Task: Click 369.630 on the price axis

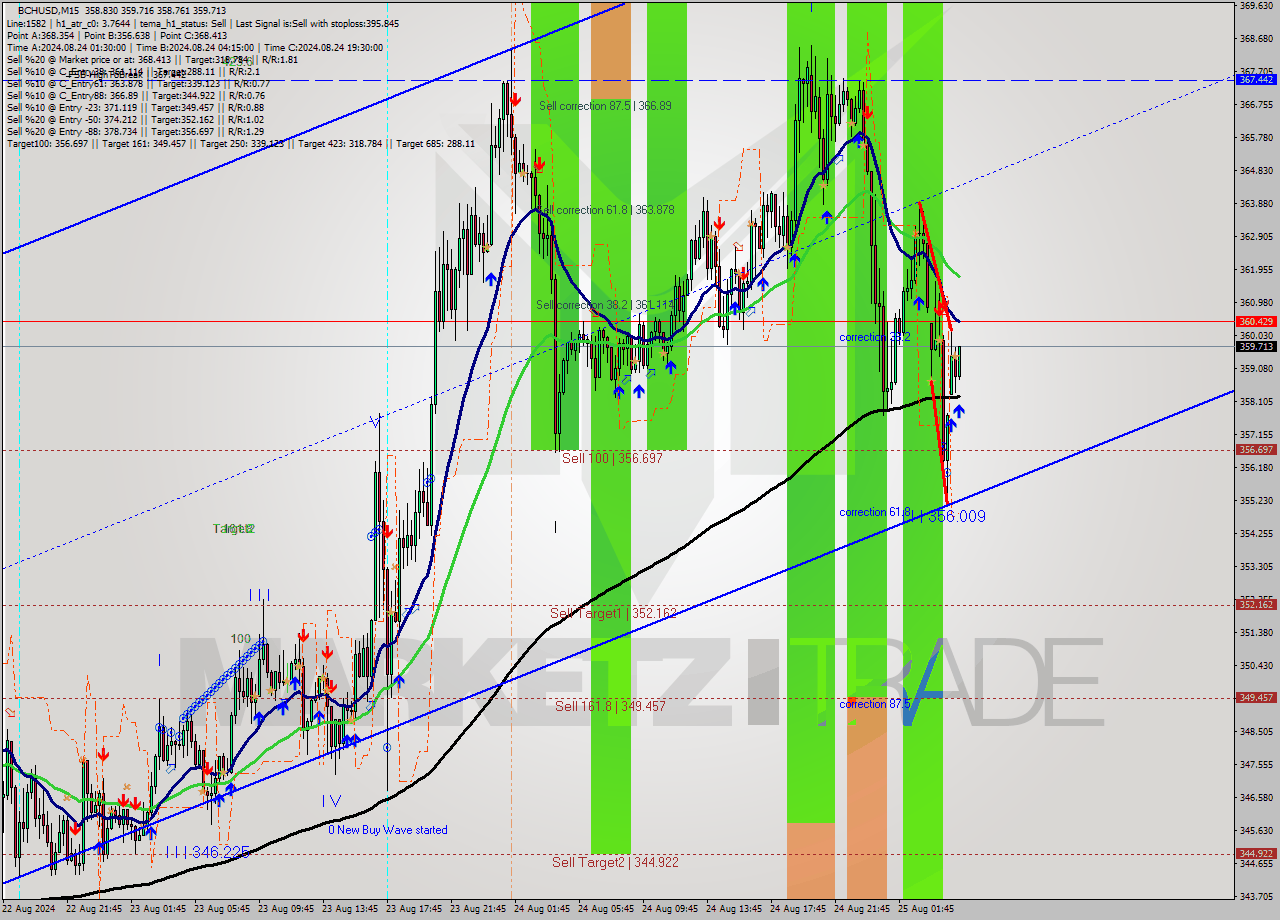Action: [x=1256, y=6]
